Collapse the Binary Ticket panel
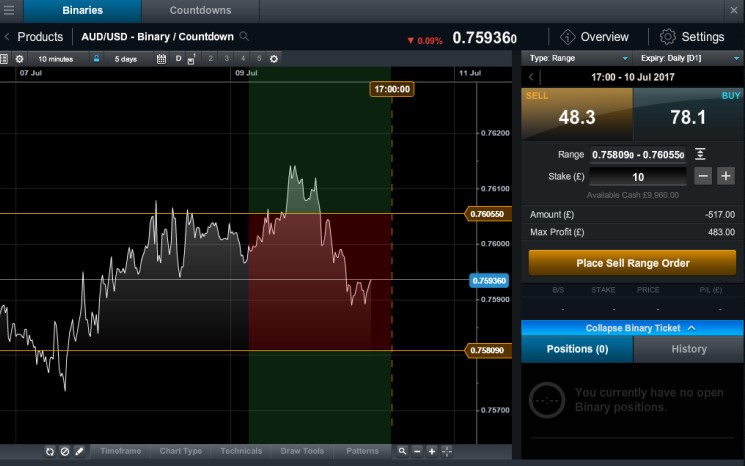The height and width of the screenshot is (466, 745). tap(632, 328)
